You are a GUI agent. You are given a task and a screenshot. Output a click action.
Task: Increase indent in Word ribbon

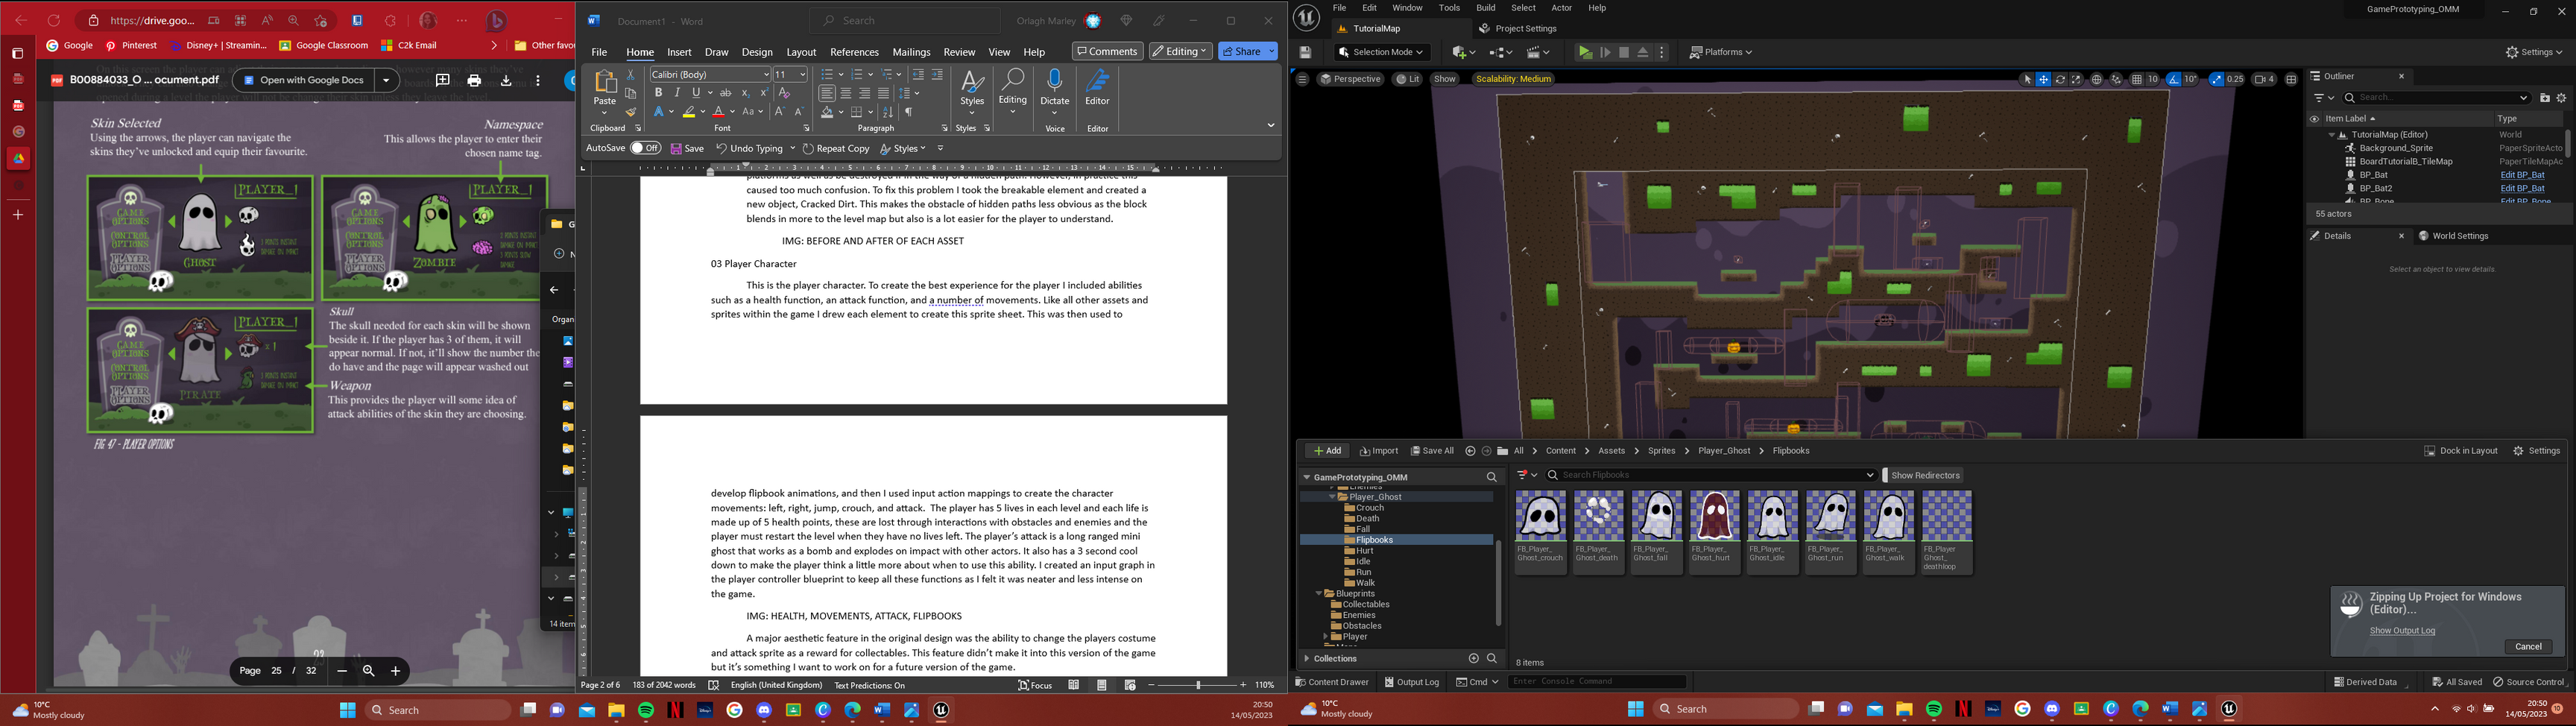pos(937,74)
